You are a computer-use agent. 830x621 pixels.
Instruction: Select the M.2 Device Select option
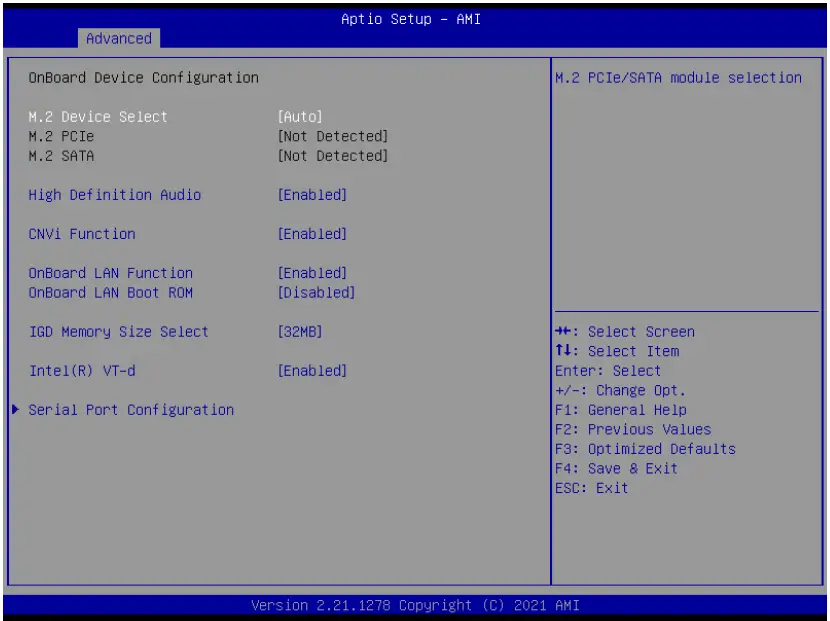click(95, 116)
